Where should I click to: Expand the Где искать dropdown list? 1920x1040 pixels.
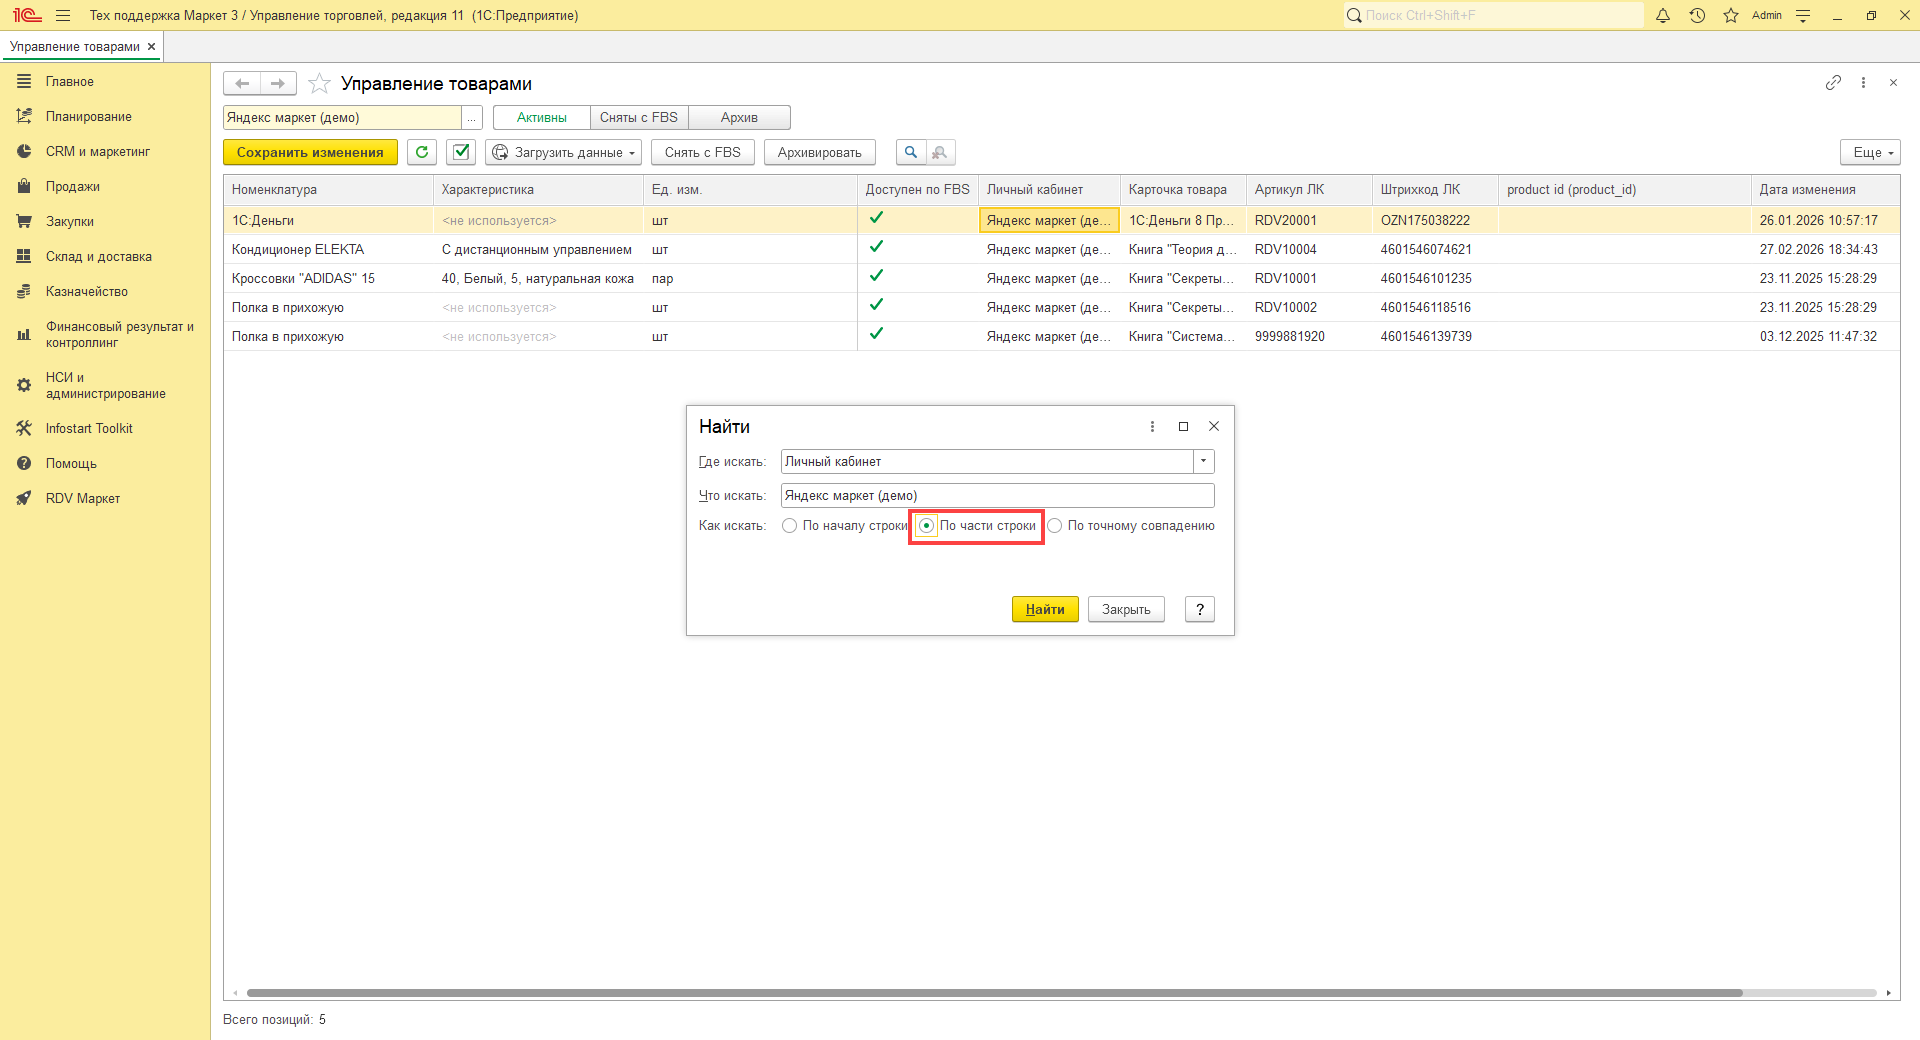[1204, 462]
